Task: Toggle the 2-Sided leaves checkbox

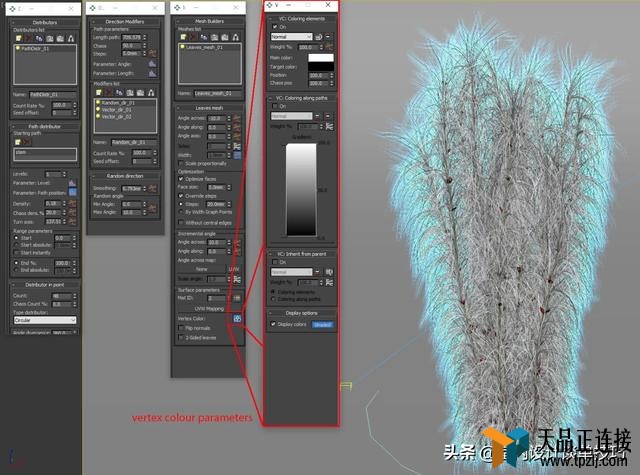Action: pos(181,337)
